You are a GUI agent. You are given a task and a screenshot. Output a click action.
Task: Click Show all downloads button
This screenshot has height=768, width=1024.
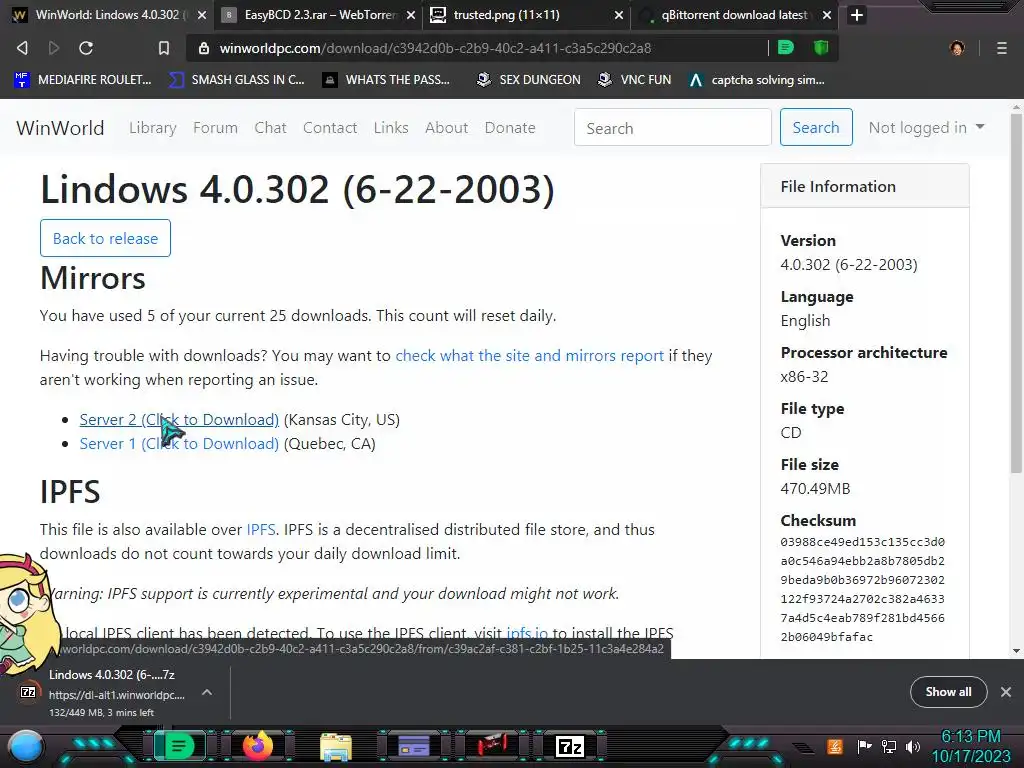pyautogui.click(x=948, y=692)
